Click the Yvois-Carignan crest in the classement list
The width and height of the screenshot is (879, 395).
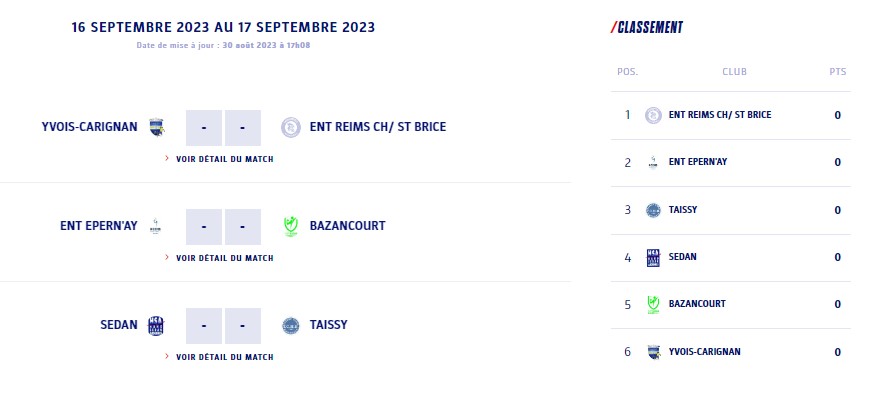[653, 352]
